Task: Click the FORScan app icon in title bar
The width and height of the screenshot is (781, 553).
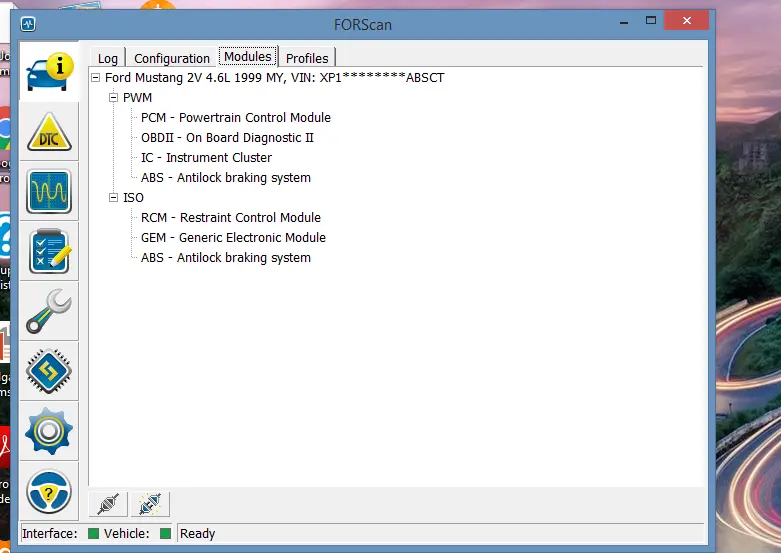Action: [28, 24]
